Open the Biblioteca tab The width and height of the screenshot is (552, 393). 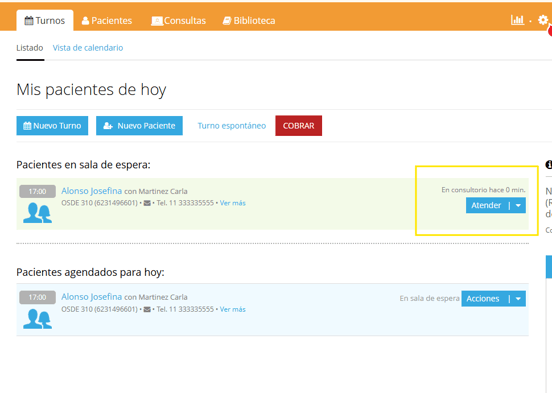pos(249,21)
